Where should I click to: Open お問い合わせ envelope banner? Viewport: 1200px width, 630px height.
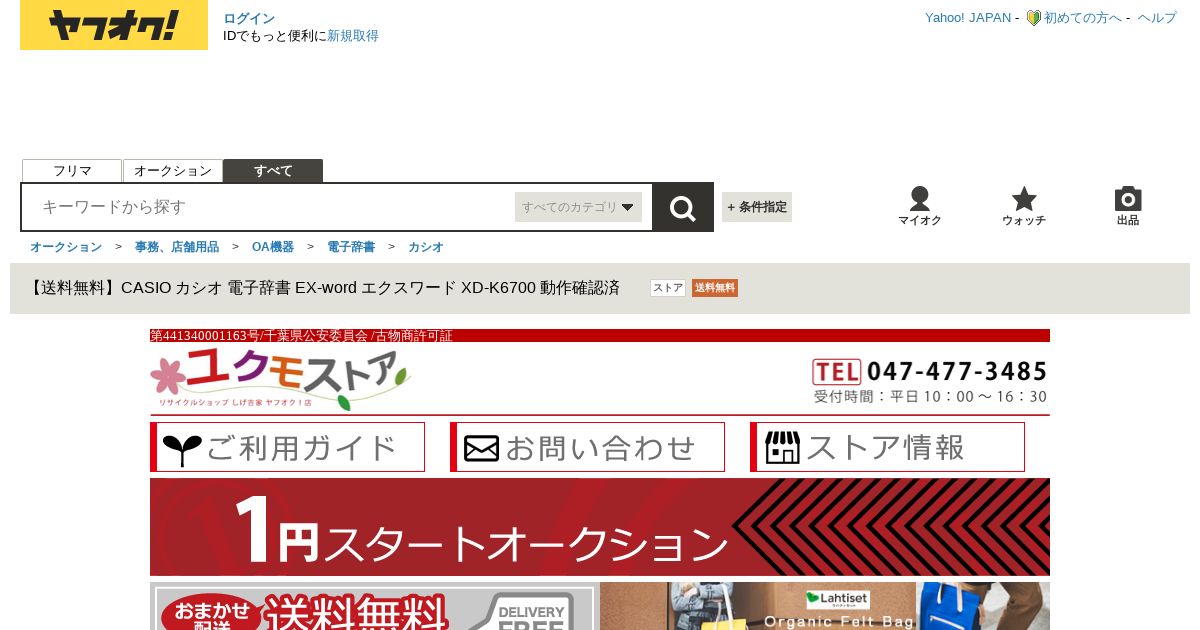pyautogui.click(x=588, y=447)
